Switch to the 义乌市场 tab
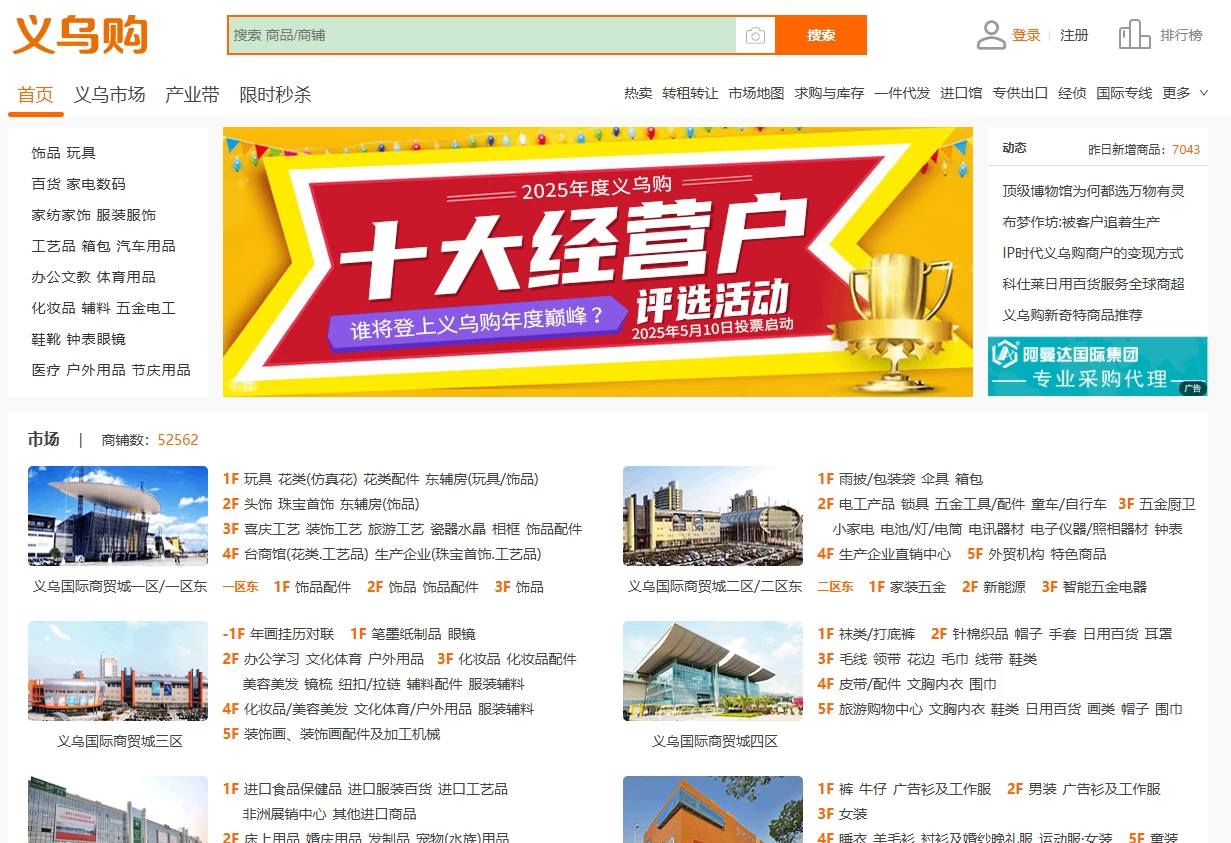 [109, 95]
